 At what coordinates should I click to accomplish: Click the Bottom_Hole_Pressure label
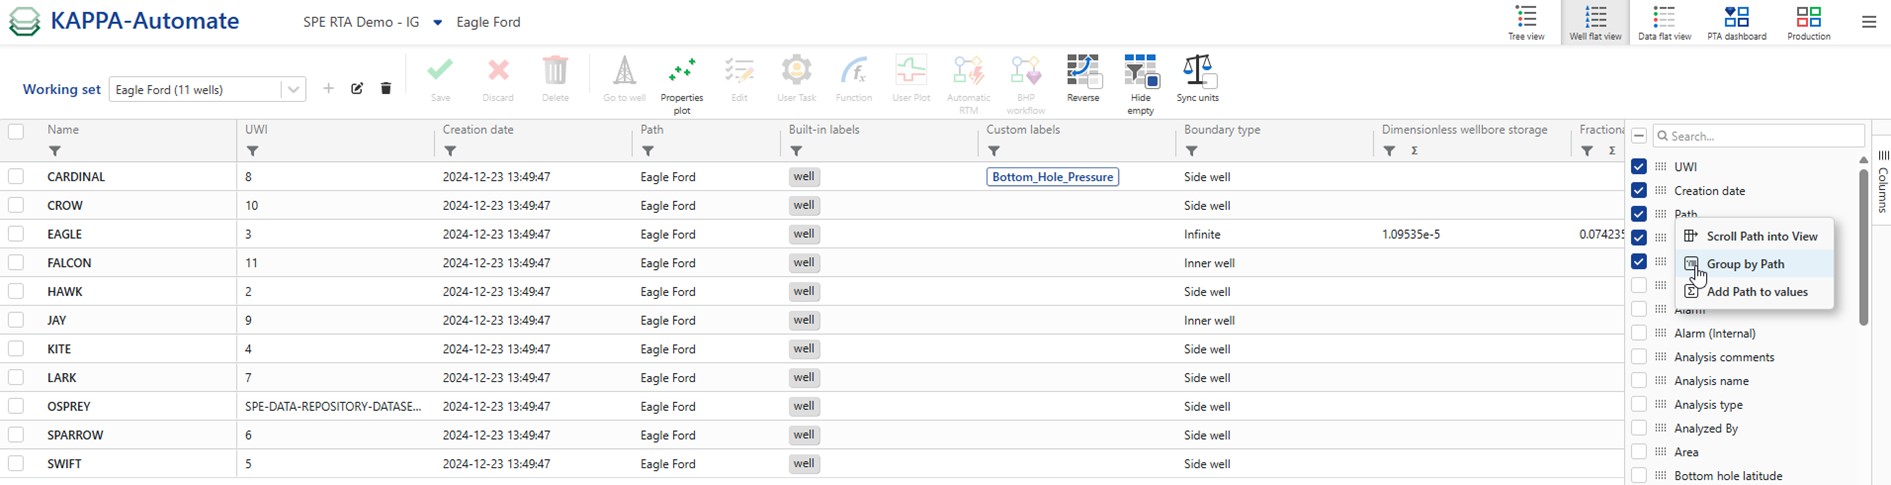[1052, 177]
